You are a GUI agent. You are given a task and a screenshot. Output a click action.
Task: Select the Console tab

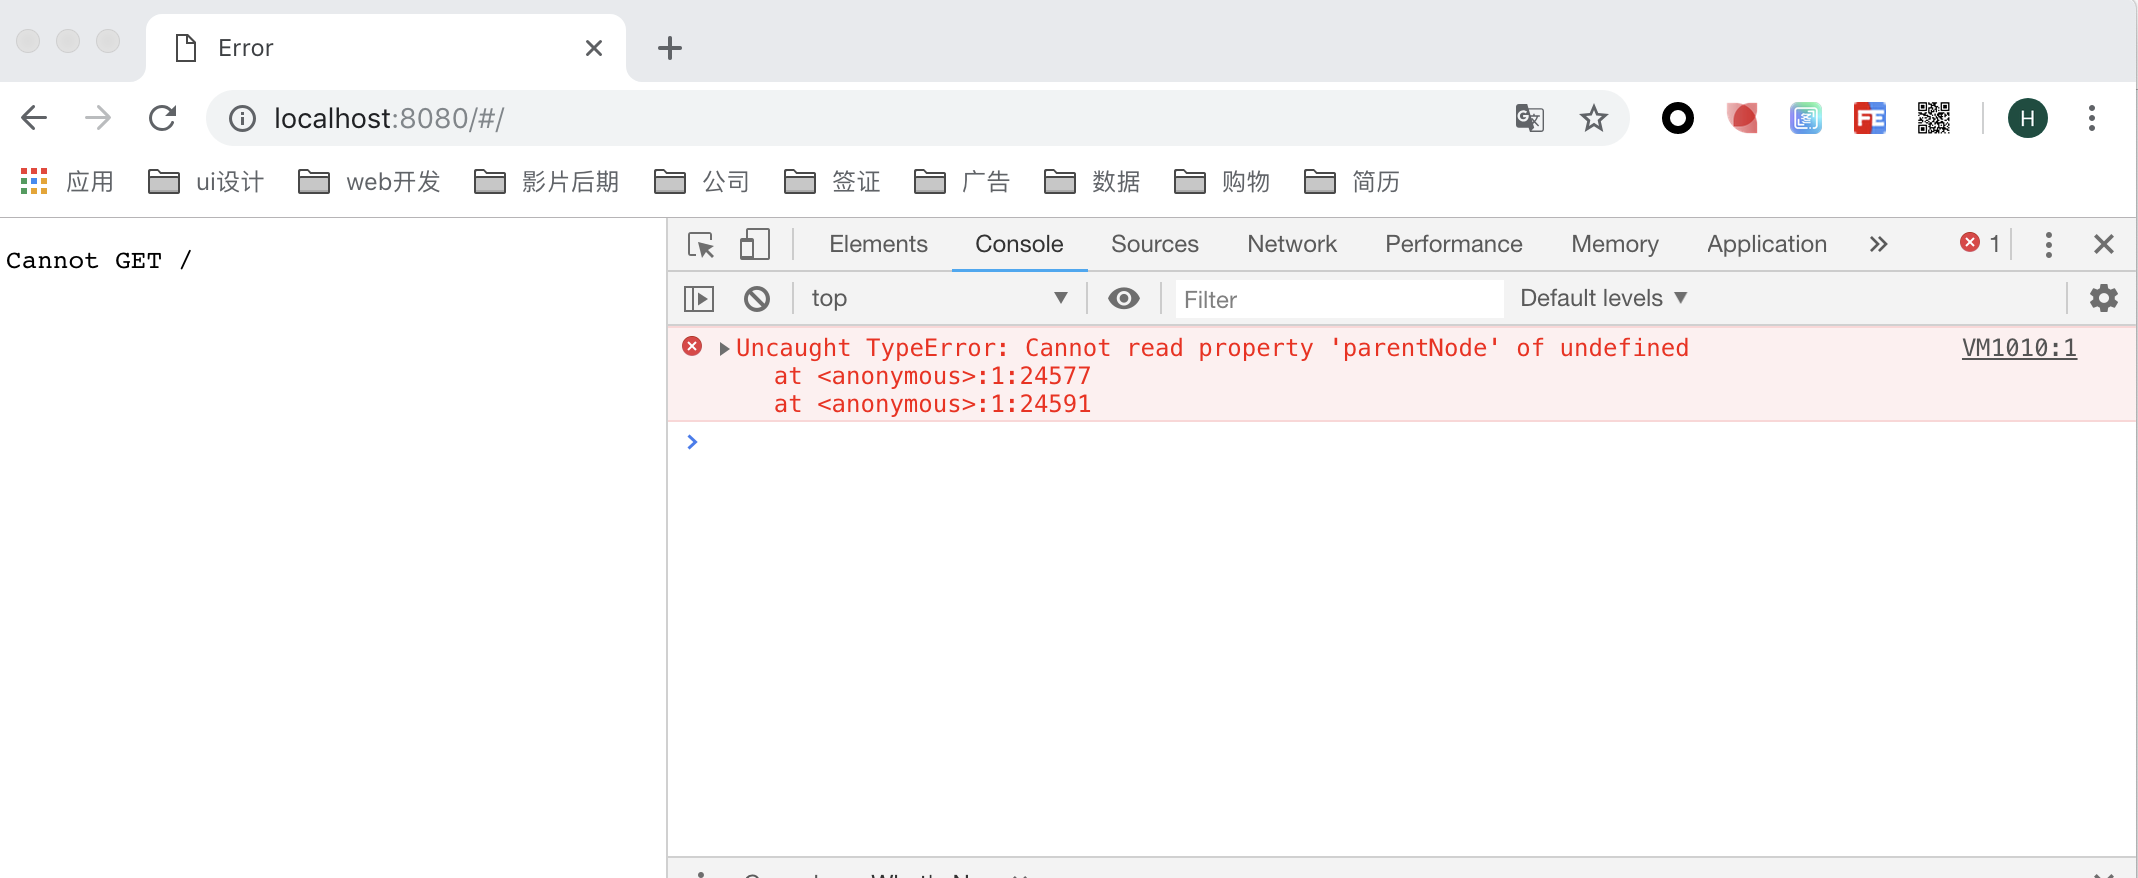(1019, 244)
